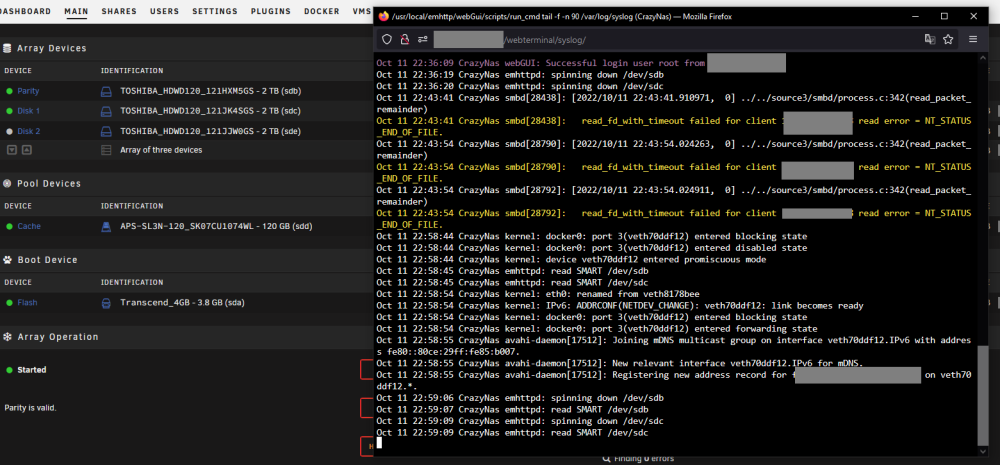Open the Cache device link
Viewport: 1000px width, 465px height.
pos(29,226)
